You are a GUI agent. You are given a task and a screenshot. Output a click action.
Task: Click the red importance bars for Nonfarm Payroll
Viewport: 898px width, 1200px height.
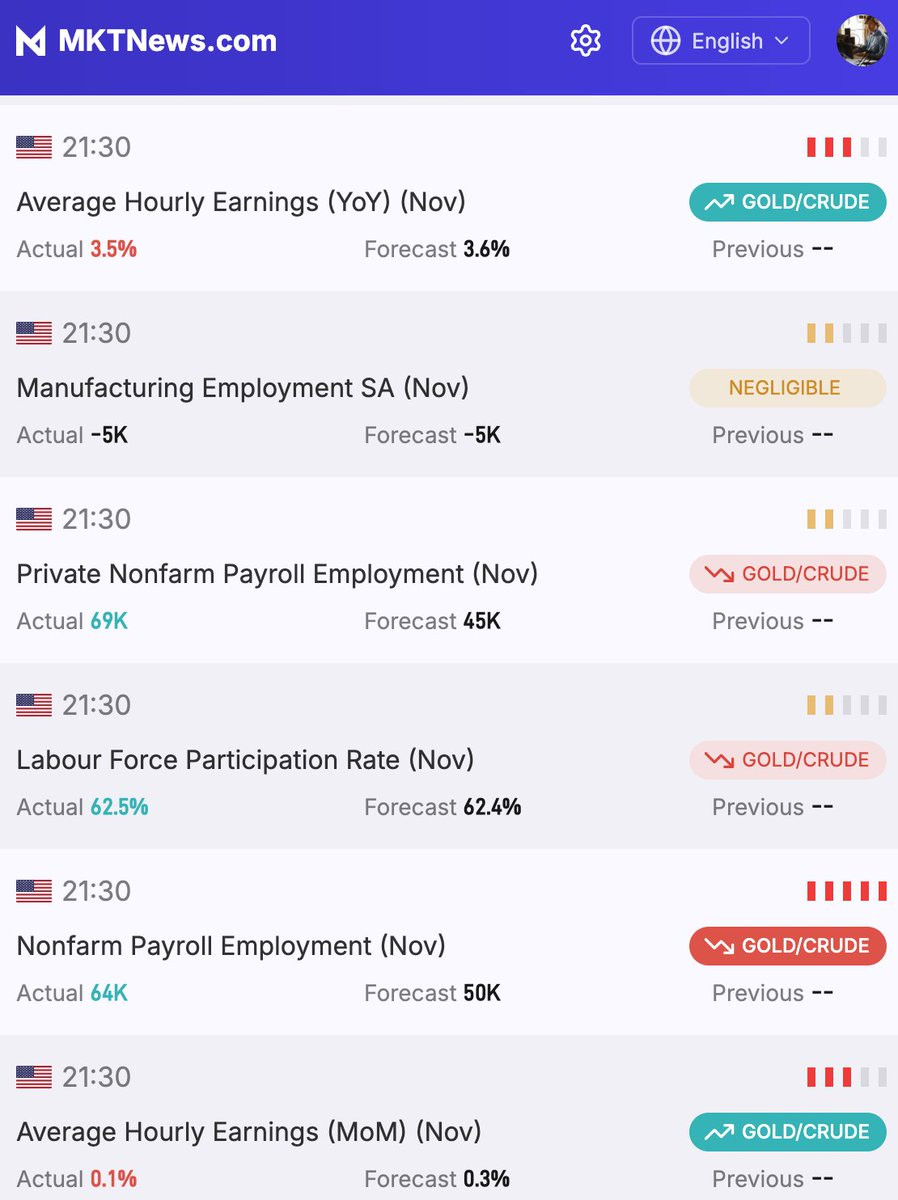pos(847,891)
